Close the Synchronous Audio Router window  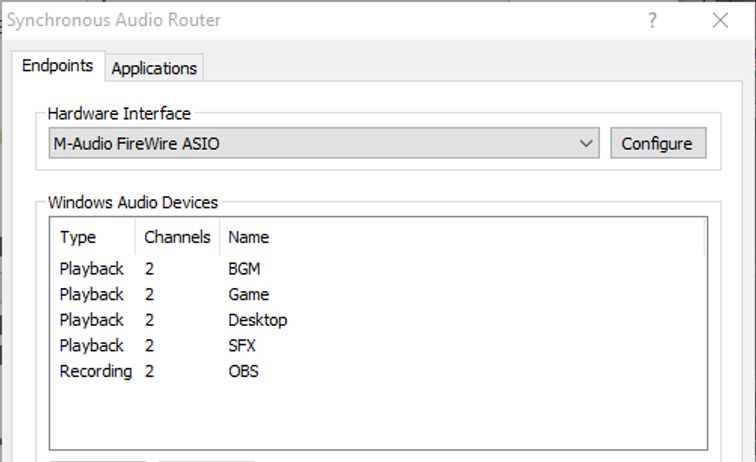(720, 21)
